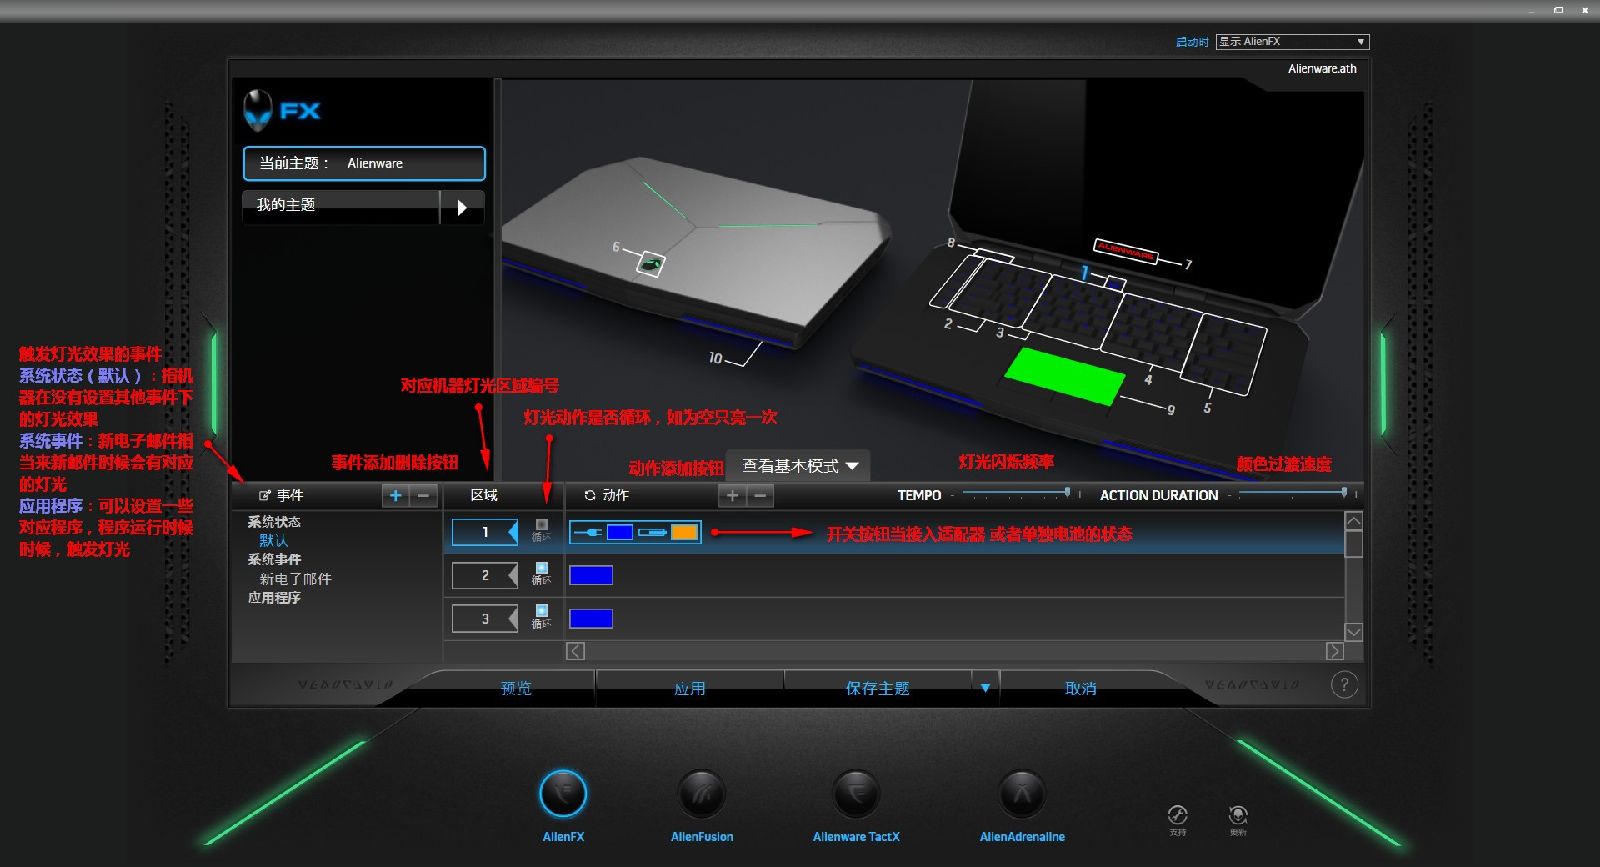This screenshot has width=1600, height=867.
Task: Select the 默认 event entry
Action: (274, 541)
